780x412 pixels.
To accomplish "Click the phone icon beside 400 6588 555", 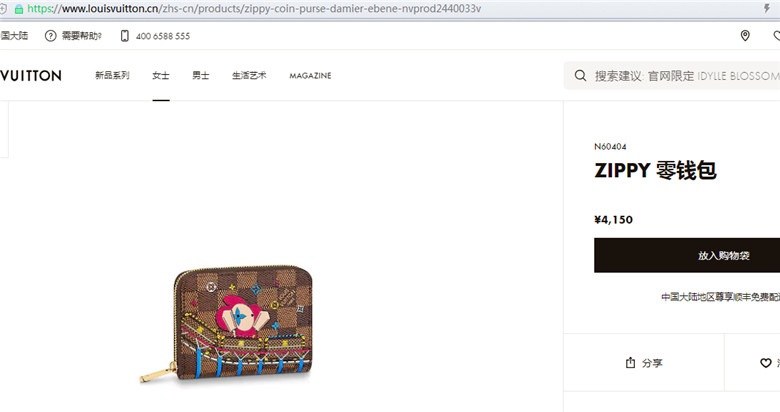I will coord(124,36).
